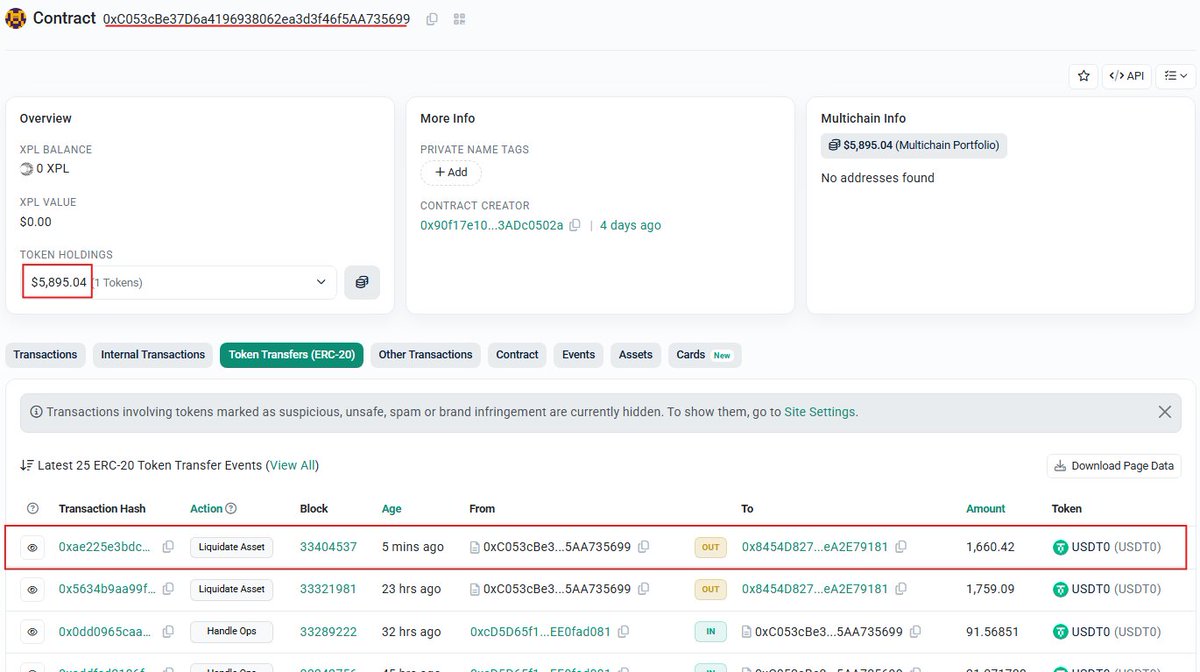
Task: Open block 33321981
Action: 328,589
